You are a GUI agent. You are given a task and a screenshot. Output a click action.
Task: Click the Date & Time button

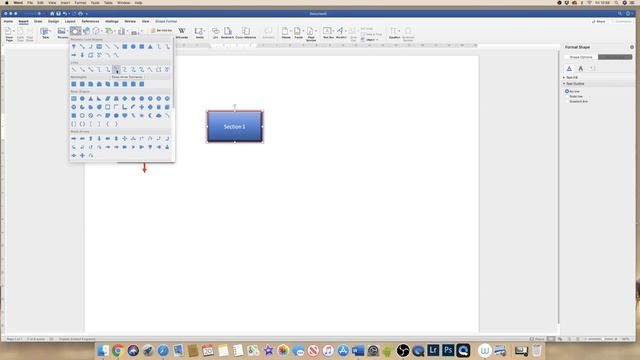(x=371, y=34)
